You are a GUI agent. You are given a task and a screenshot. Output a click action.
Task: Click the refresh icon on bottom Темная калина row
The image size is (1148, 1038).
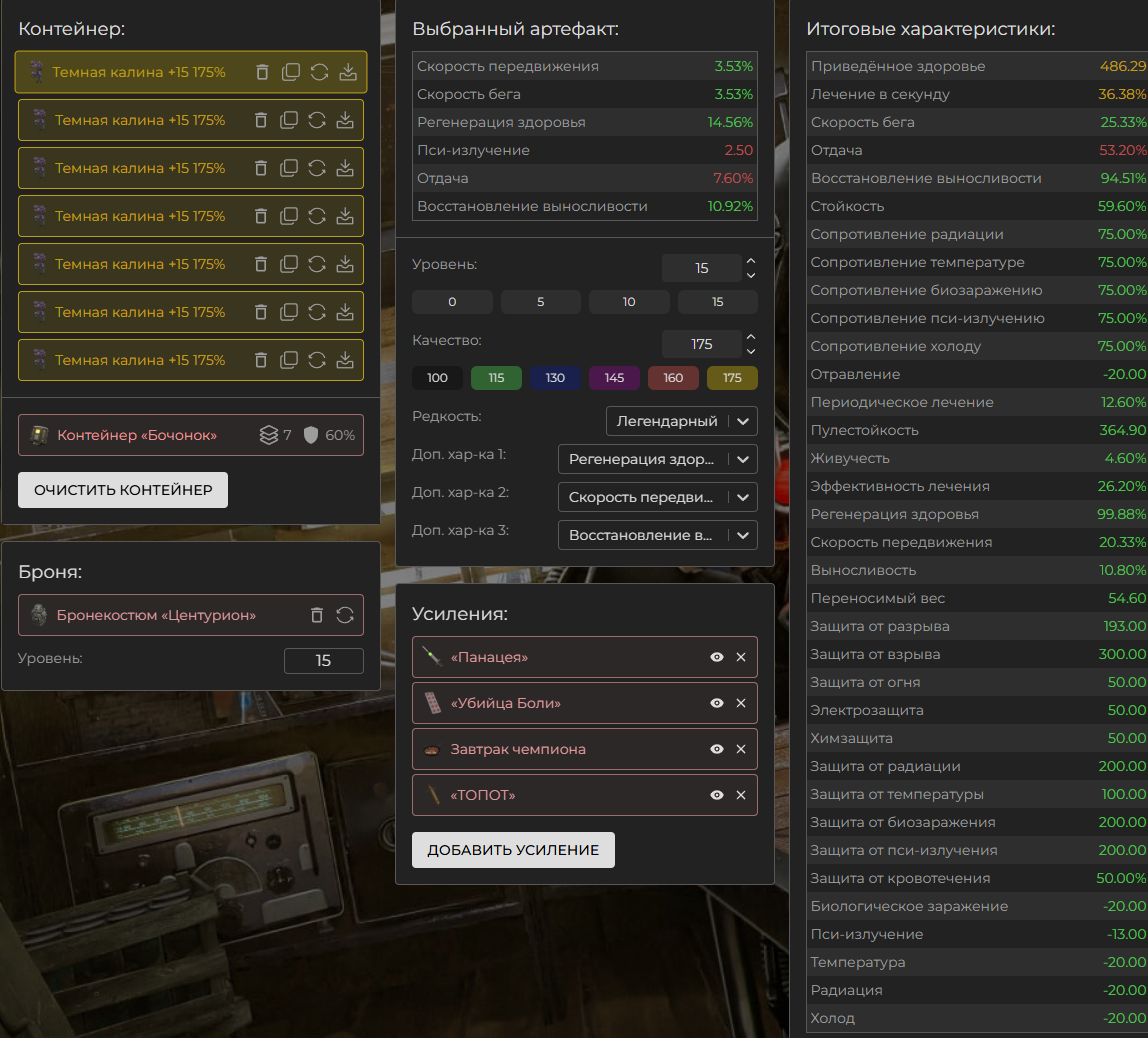pyautogui.click(x=317, y=360)
